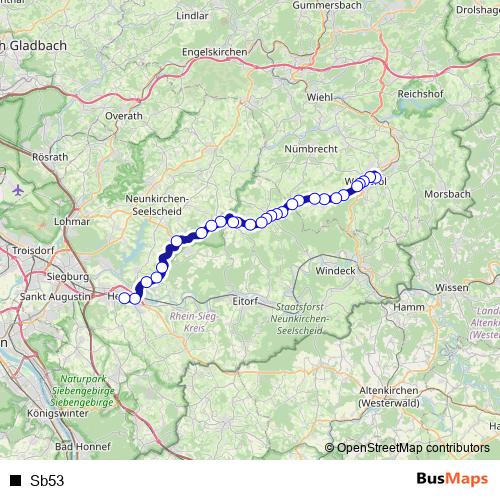Click the Rhein-Sieg-Kreis district label

pos(193,322)
